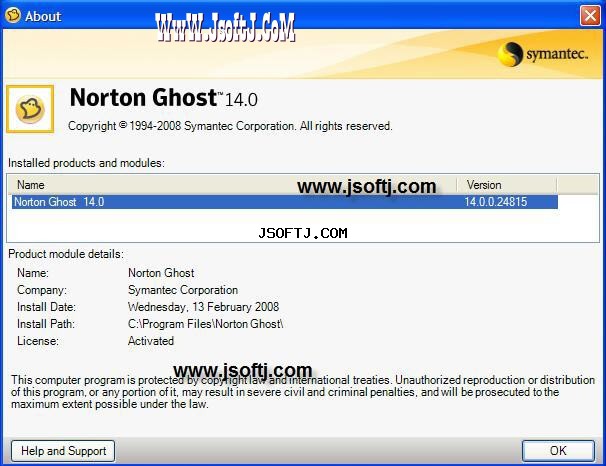Click the Symantec logo

543,54
